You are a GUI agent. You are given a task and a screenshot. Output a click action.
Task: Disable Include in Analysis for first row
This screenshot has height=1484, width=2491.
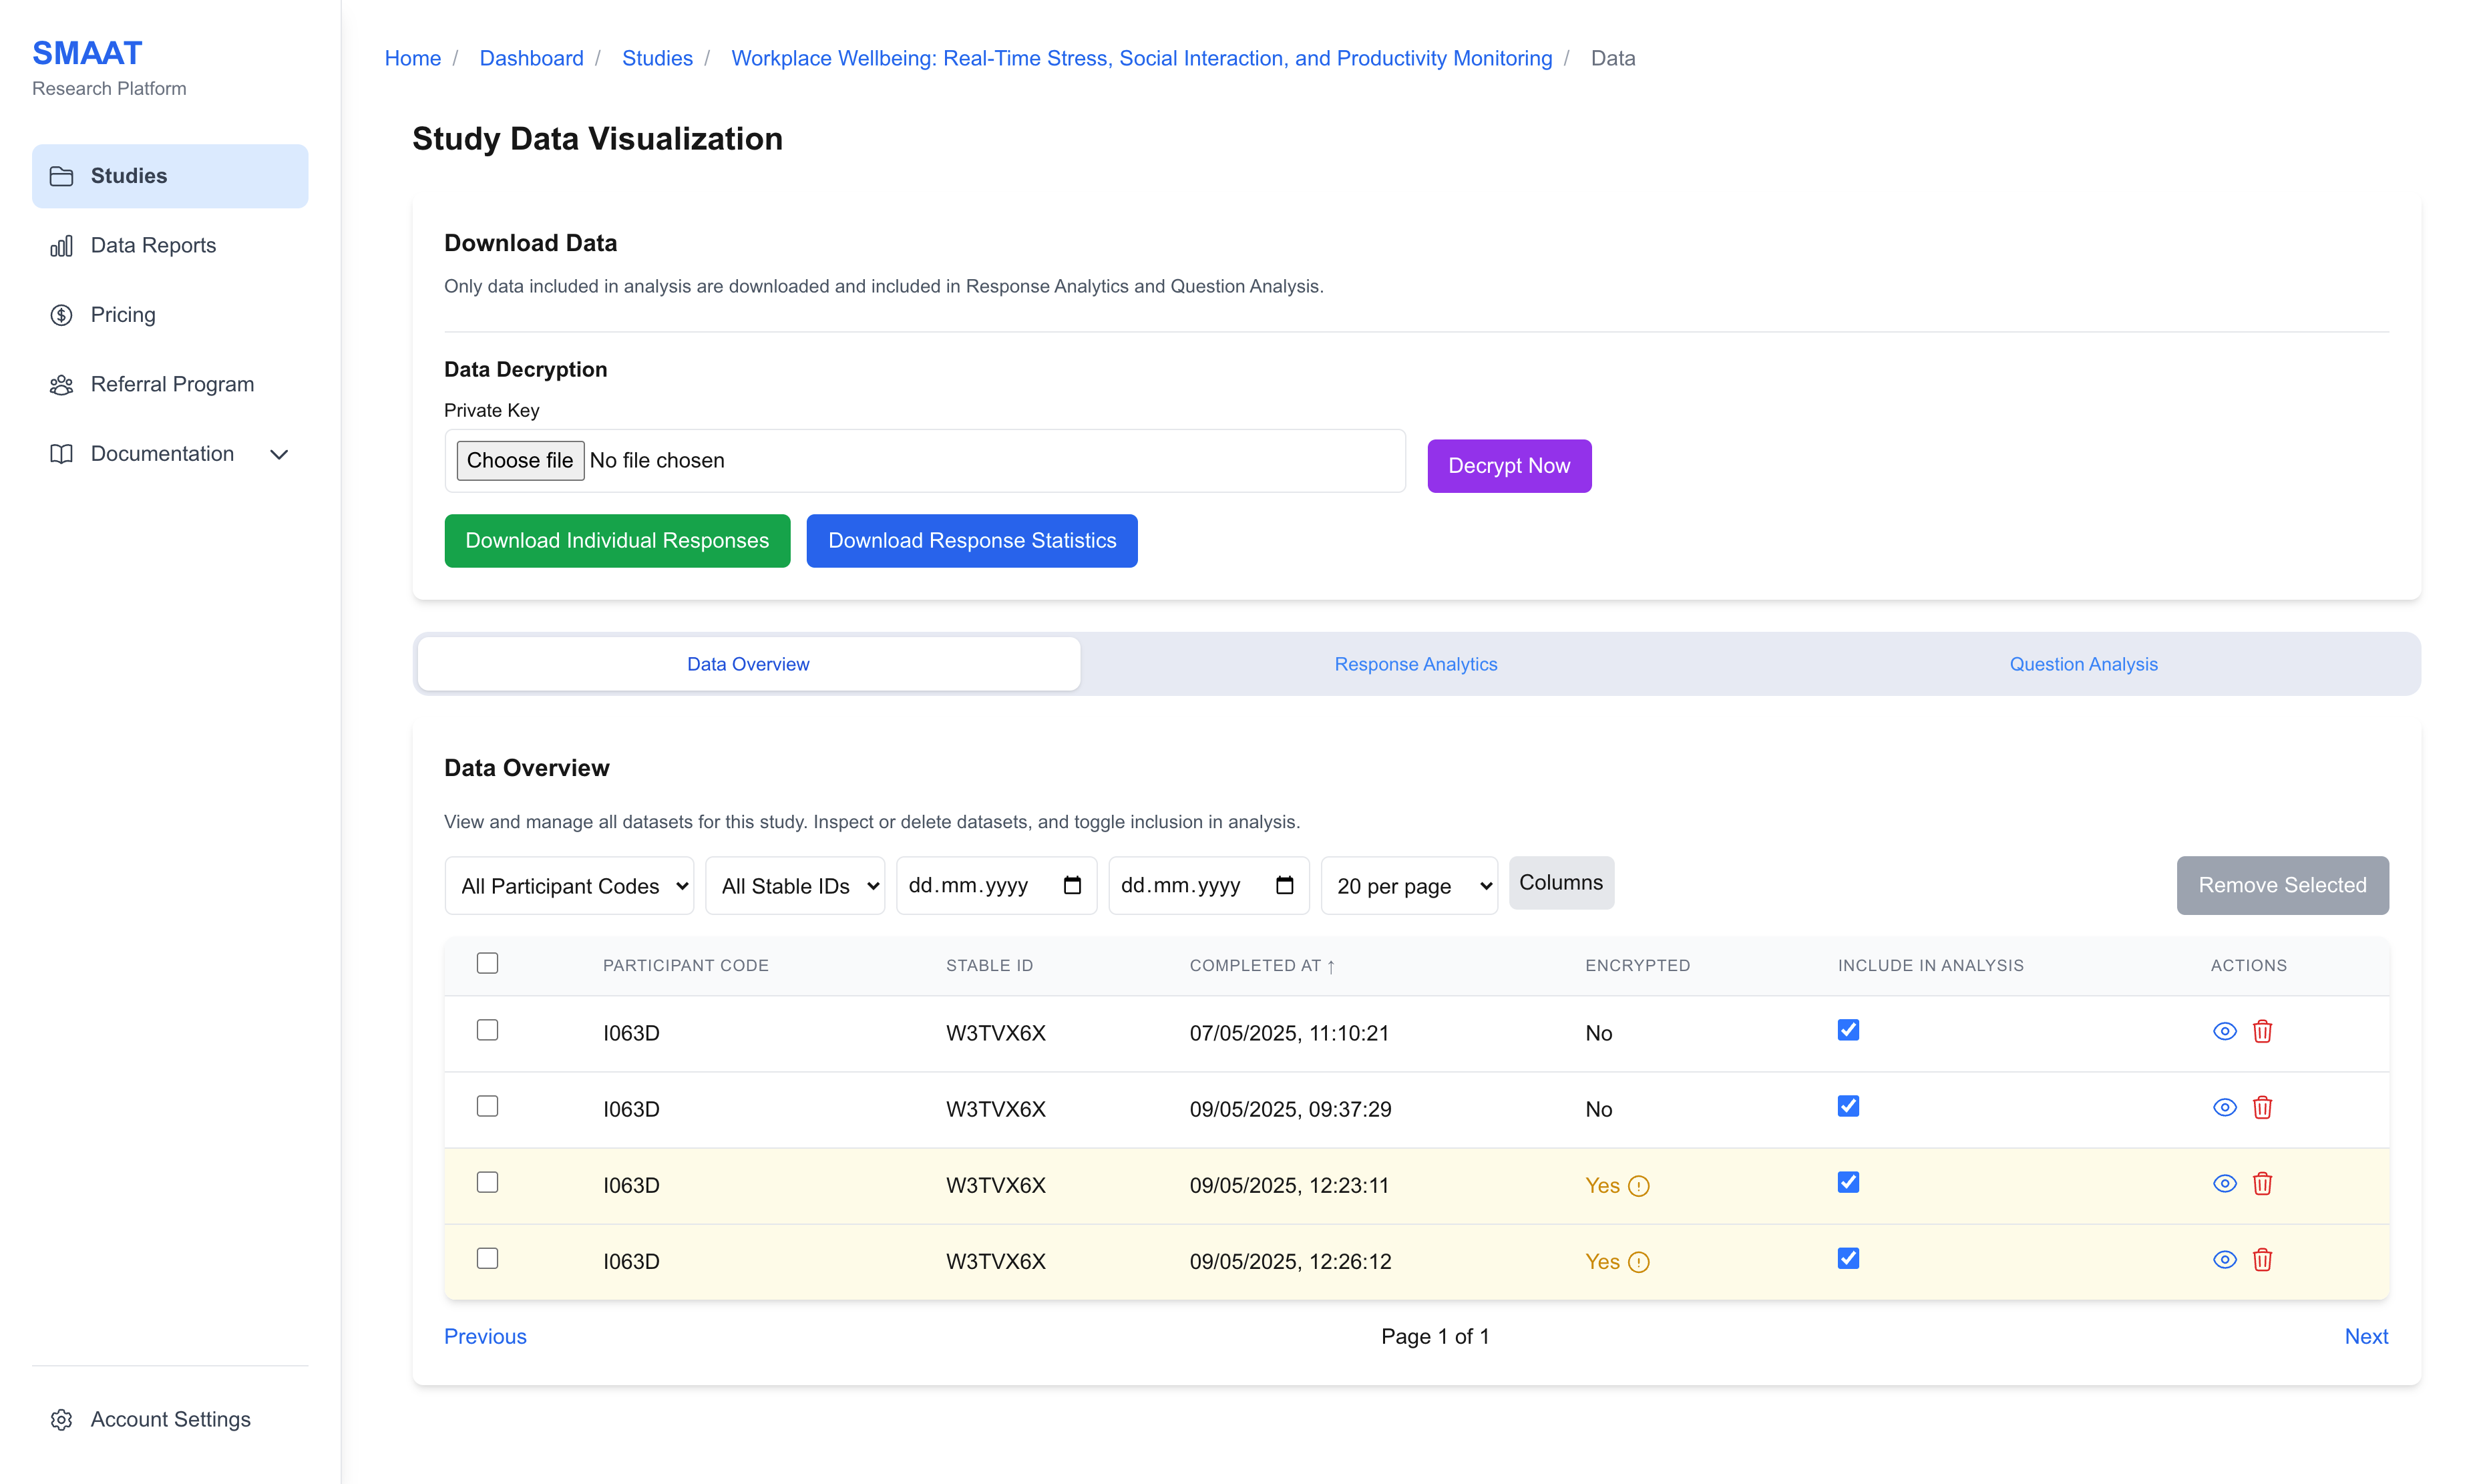1848,1029
